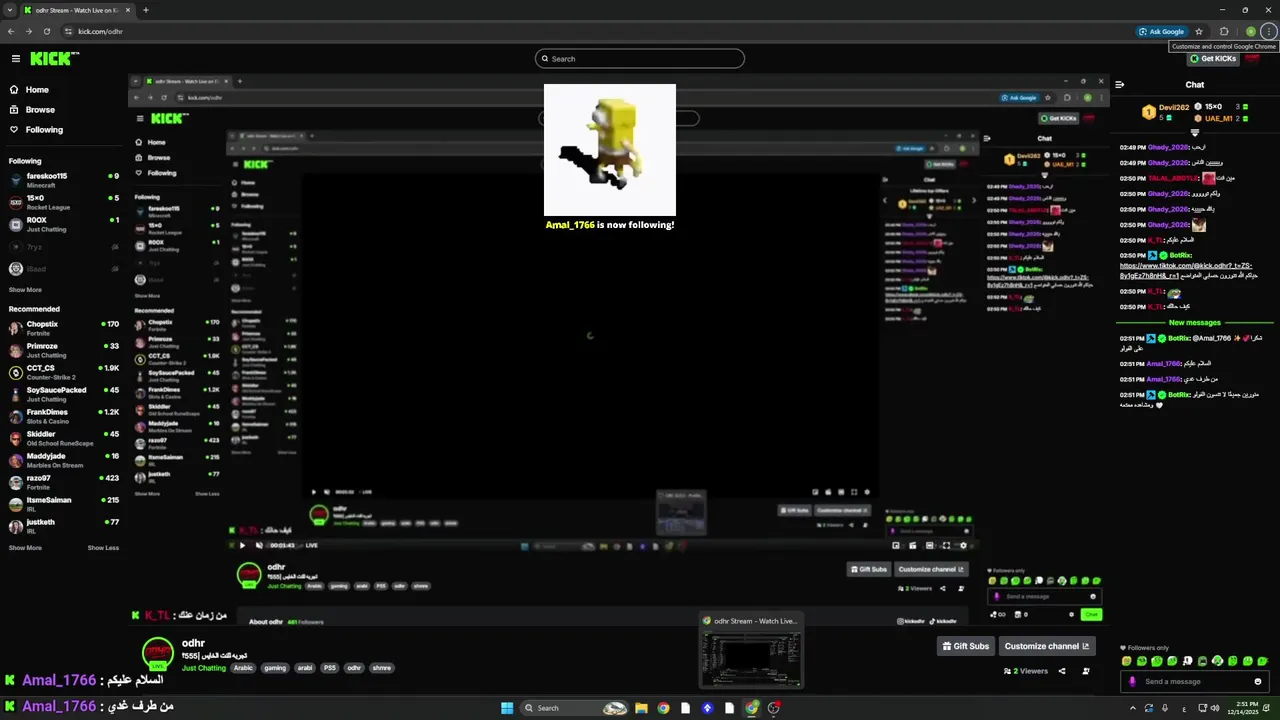Image resolution: width=1280 pixels, height=720 pixels.
Task: Click the Kick Search field
Action: 640,59
